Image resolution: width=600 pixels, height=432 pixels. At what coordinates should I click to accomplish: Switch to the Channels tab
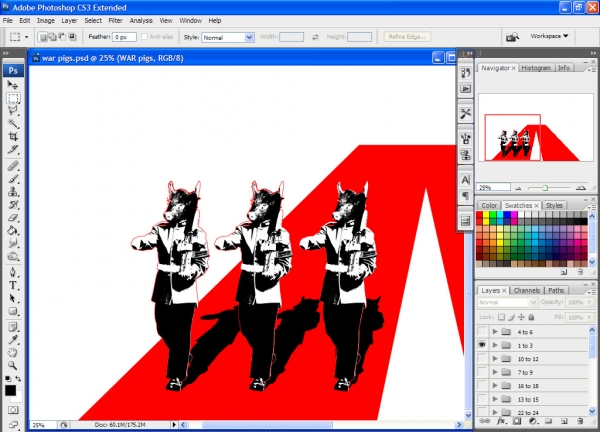(x=527, y=290)
